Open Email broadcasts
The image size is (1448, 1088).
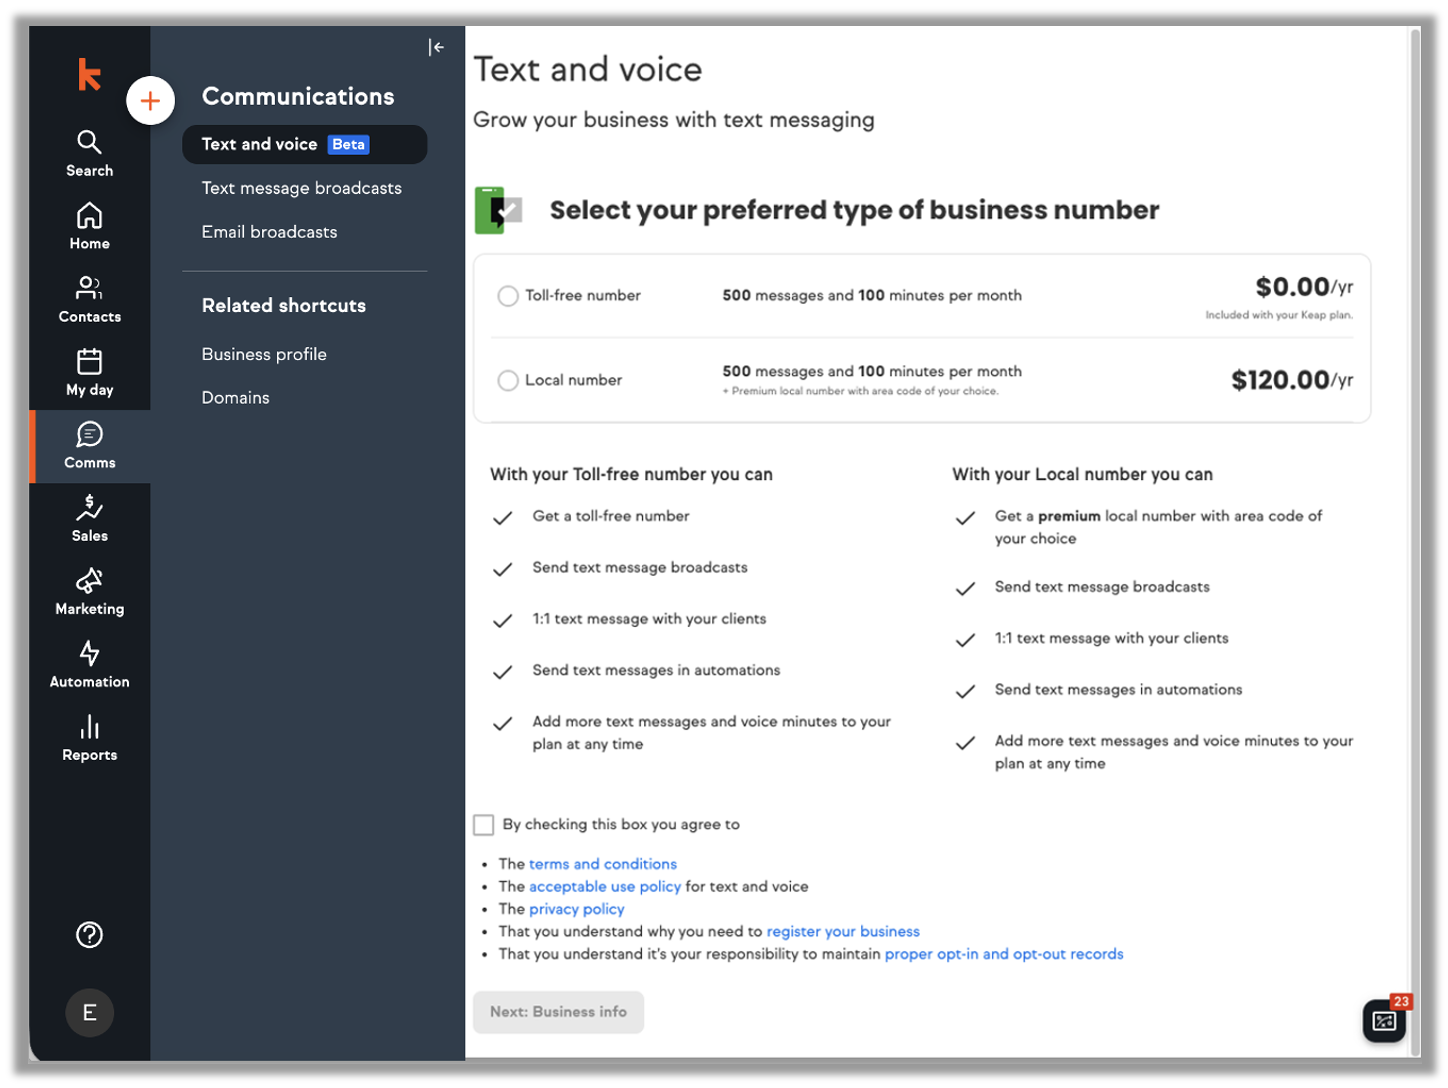[269, 232]
